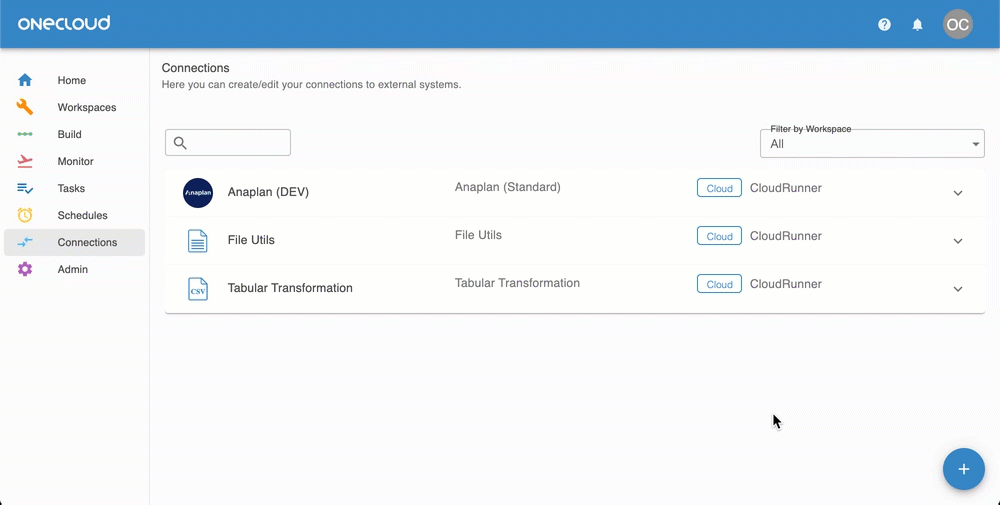Click the Connections arrows icon
The image size is (1000, 505).
point(25,242)
